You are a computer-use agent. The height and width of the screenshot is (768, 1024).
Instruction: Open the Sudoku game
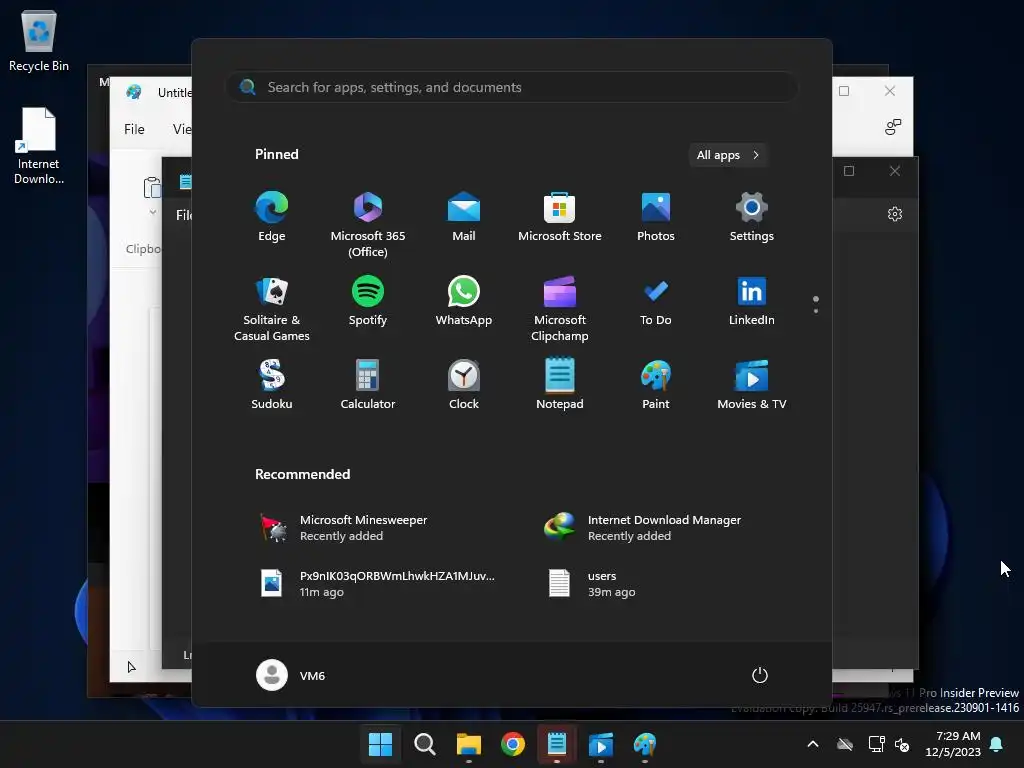point(272,385)
